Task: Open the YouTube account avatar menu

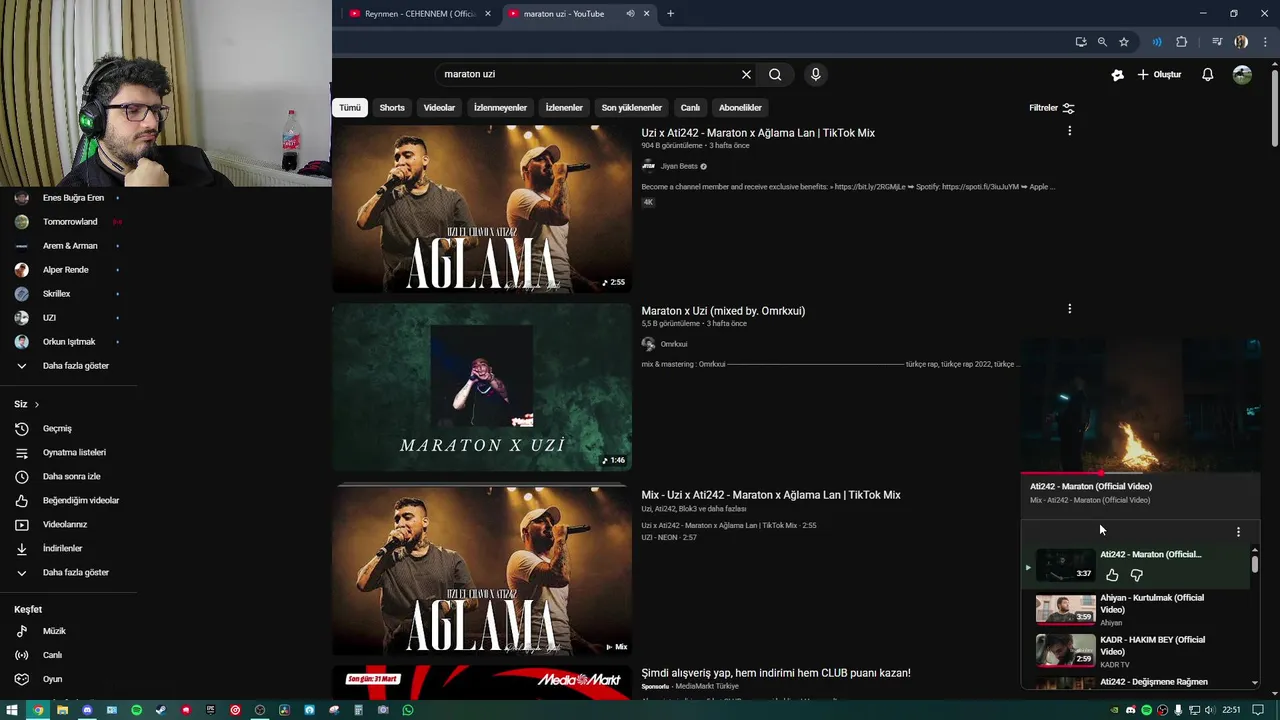Action: (x=1242, y=75)
